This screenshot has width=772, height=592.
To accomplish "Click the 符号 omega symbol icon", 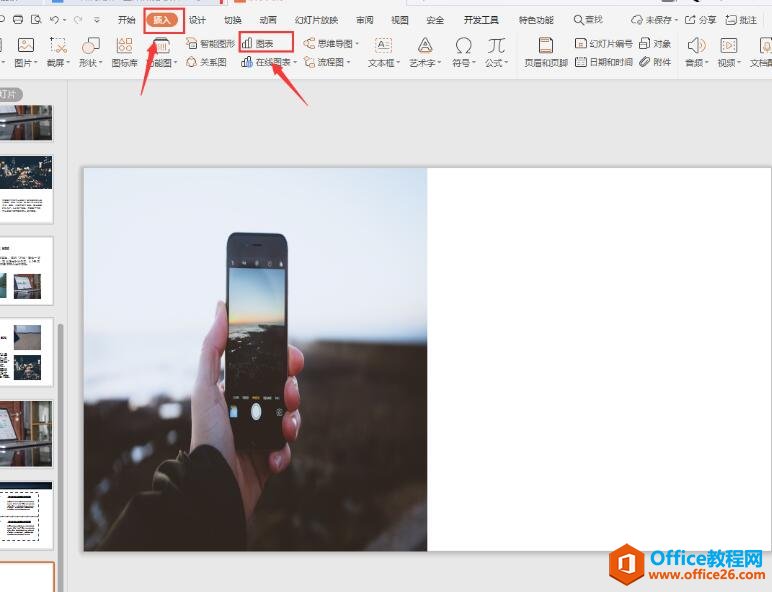I will [x=463, y=46].
